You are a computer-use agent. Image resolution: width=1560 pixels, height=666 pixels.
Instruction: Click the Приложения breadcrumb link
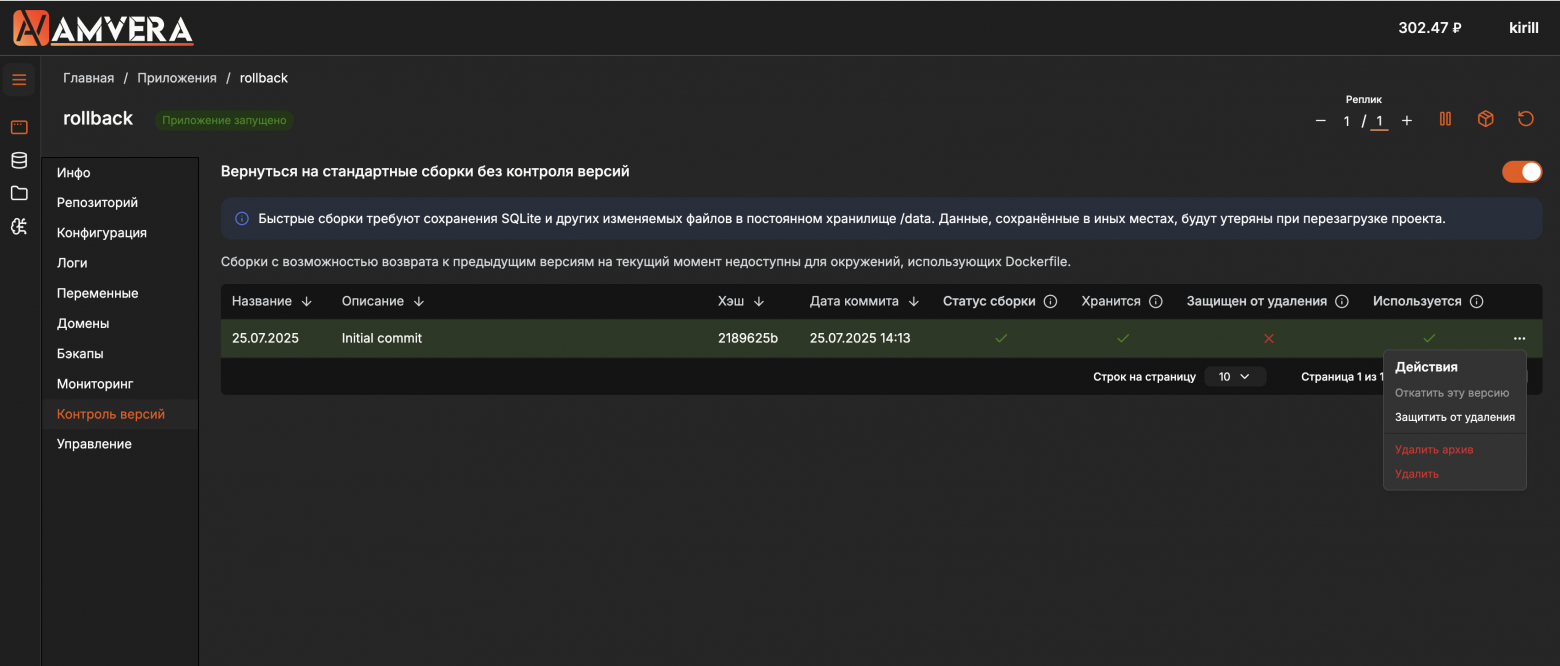177,78
